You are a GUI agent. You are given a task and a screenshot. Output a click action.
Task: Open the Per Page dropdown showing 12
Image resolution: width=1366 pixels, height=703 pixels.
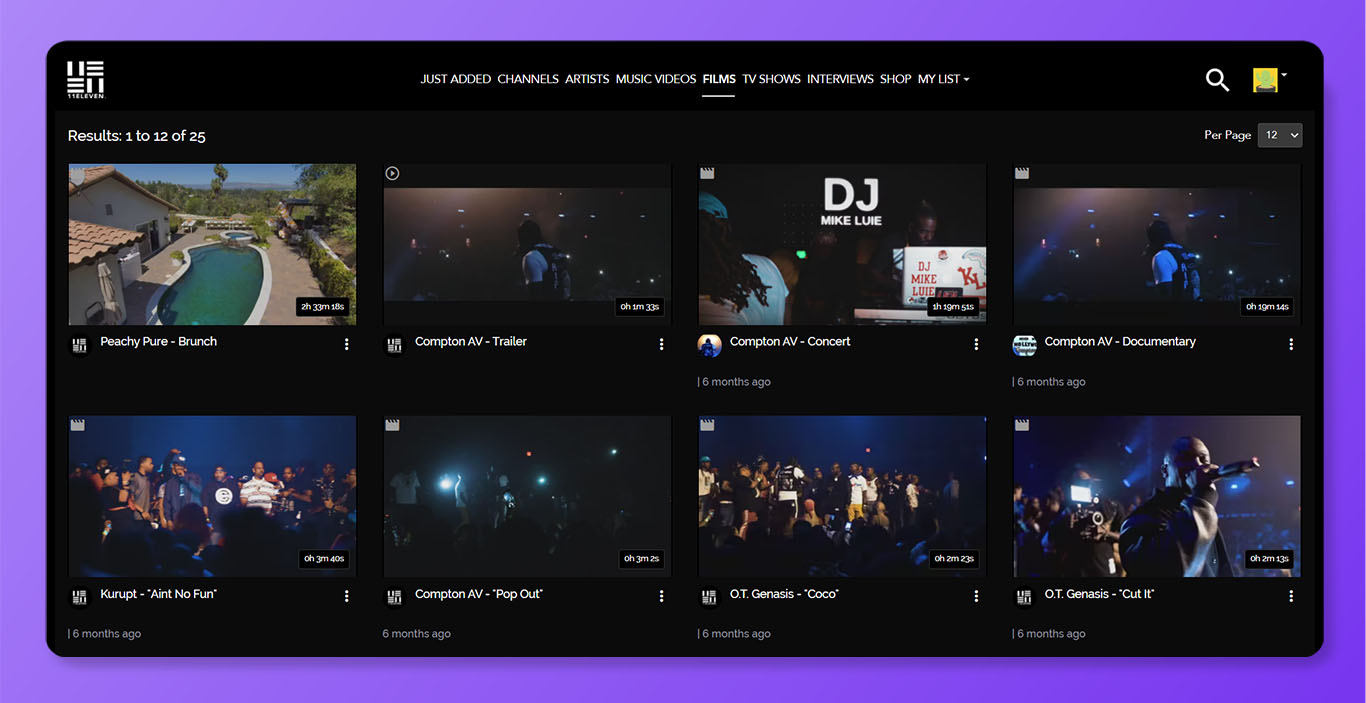click(1279, 135)
